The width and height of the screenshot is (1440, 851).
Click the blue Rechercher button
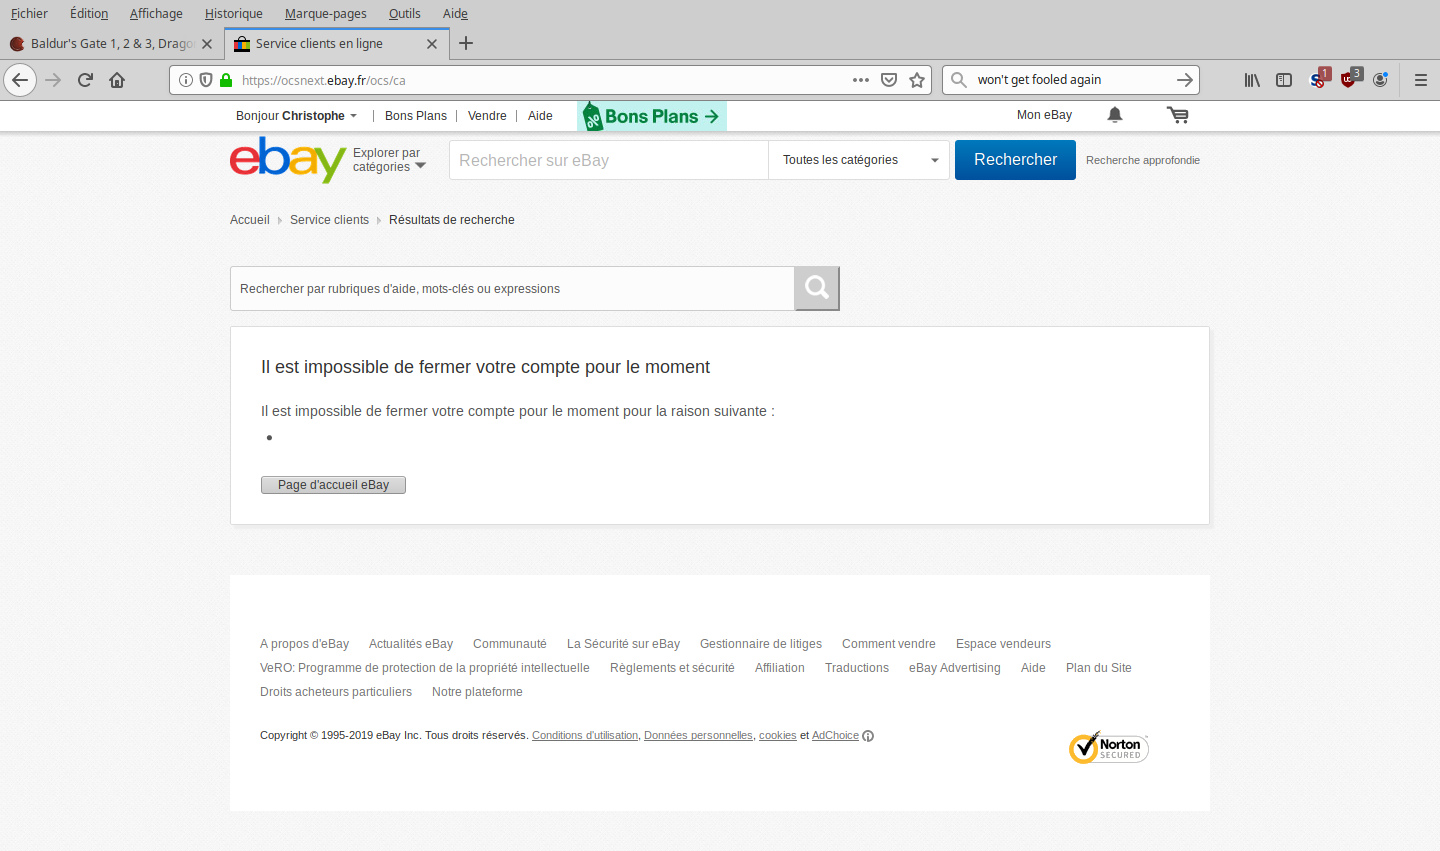pos(1015,160)
